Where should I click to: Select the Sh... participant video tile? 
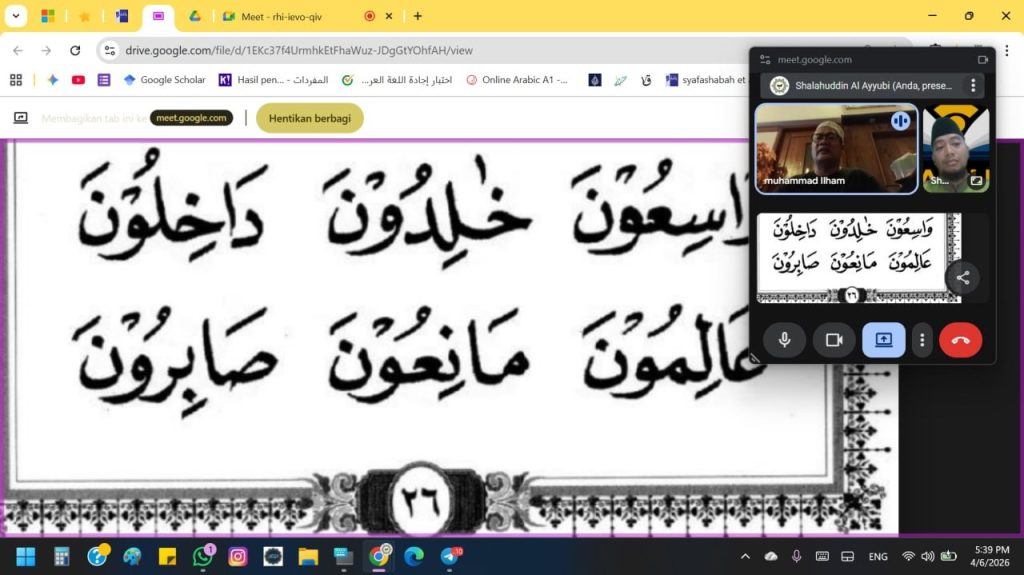click(956, 149)
